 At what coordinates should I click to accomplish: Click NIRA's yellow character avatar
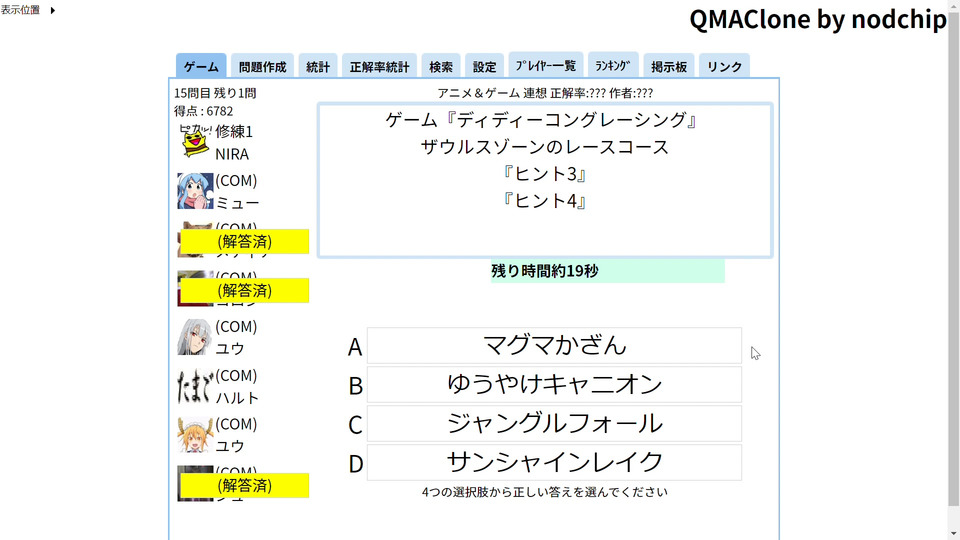pos(195,141)
